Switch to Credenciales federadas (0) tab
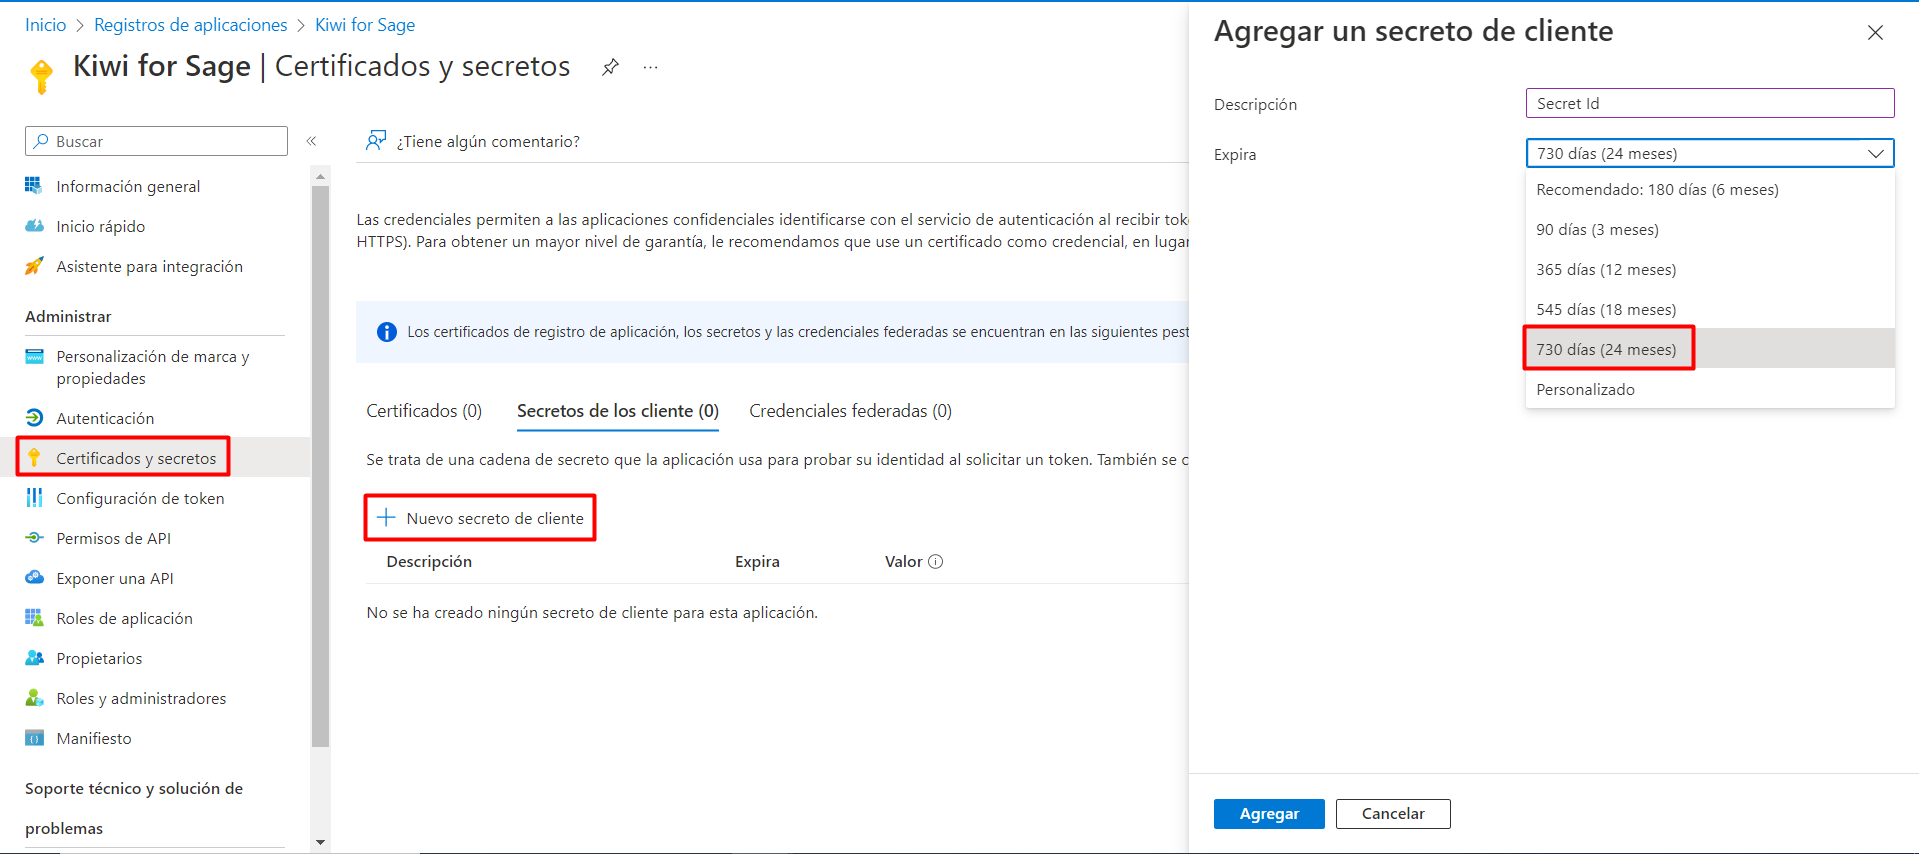 (x=850, y=411)
